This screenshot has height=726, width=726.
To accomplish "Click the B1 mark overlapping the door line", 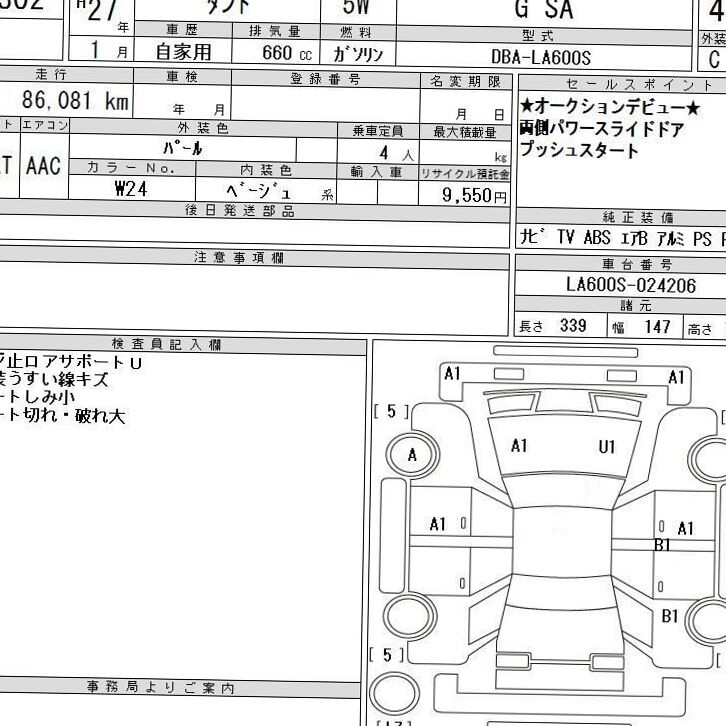I will (663, 545).
